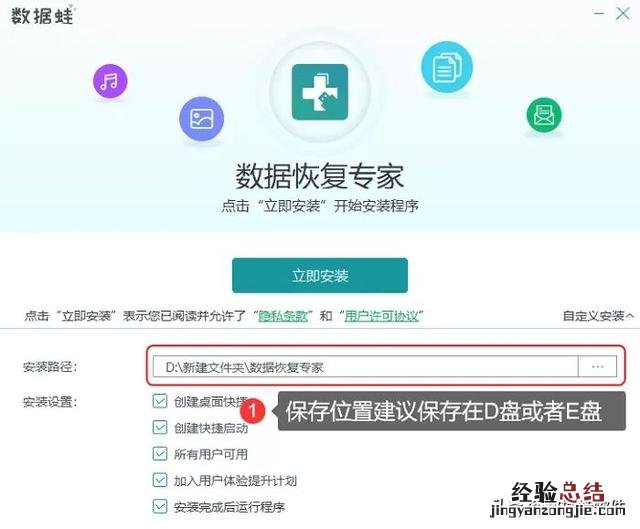Click the central data recovery app icon
This screenshot has height=529, width=640.
click(320, 92)
